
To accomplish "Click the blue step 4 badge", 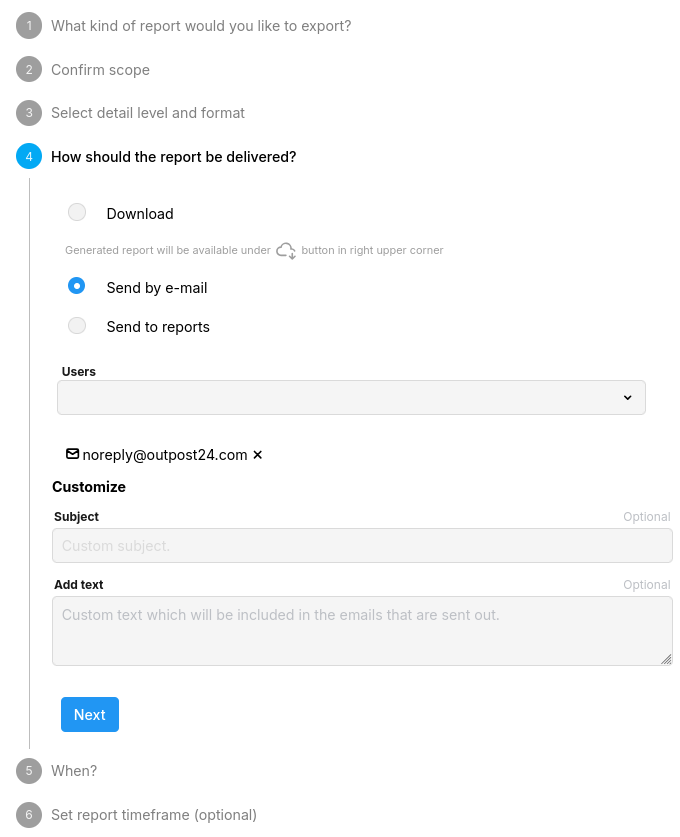I will [x=29, y=156].
